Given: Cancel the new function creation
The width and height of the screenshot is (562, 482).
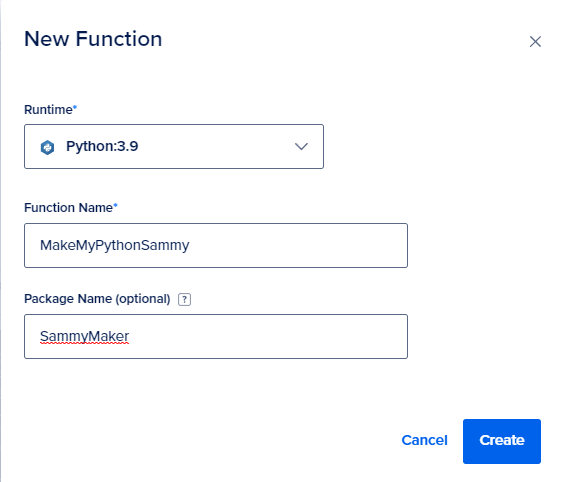Looking at the screenshot, I should tap(424, 440).
